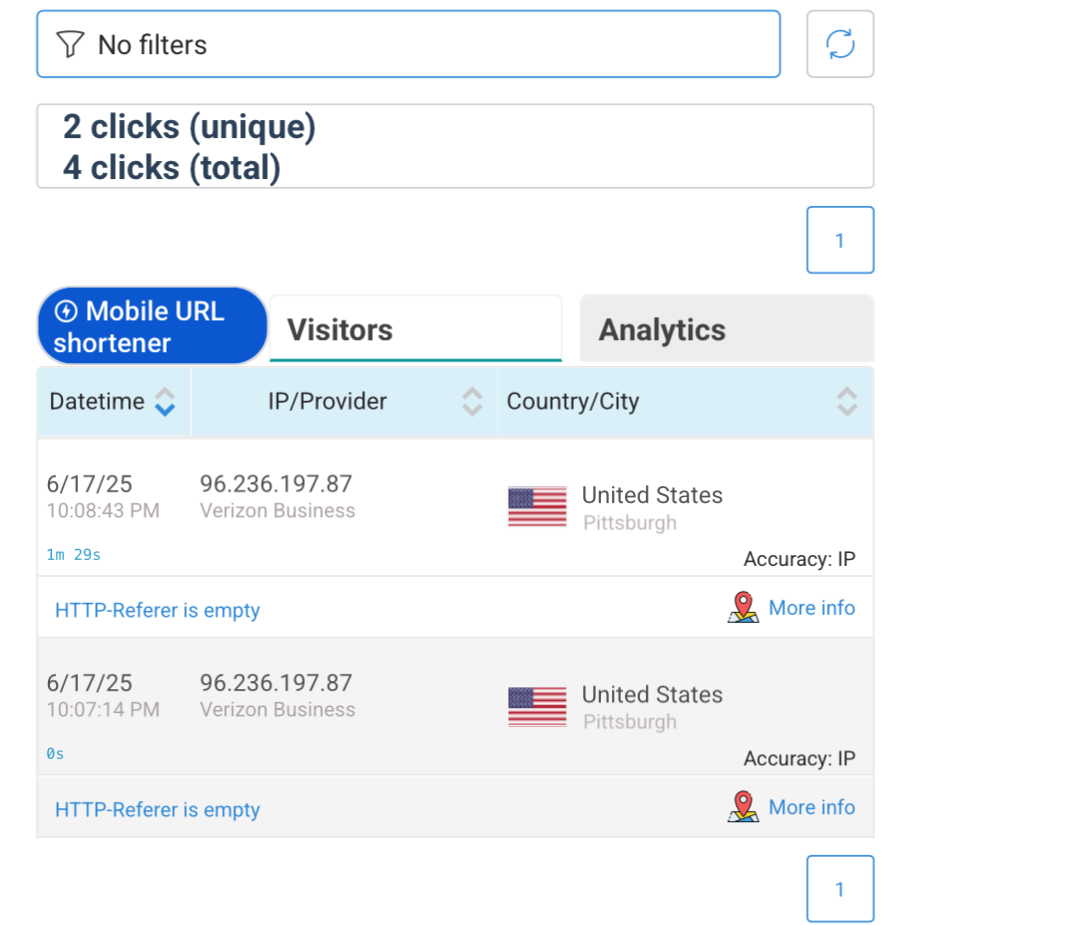Click the US flag in the 10:07:14 PM row
The width and height of the screenshot is (1070, 925).
click(x=538, y=707)
